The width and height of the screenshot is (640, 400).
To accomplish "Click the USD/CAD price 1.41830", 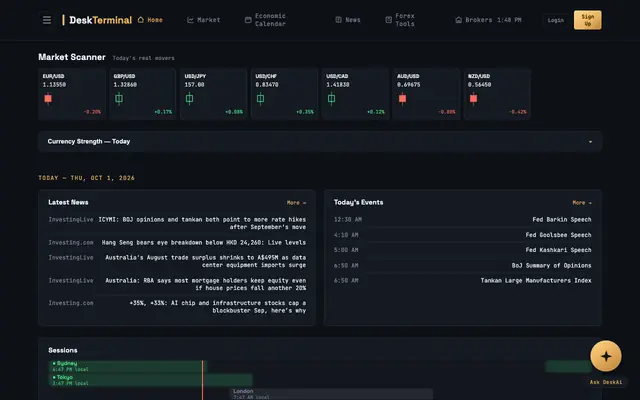I will tap(338, 84).
